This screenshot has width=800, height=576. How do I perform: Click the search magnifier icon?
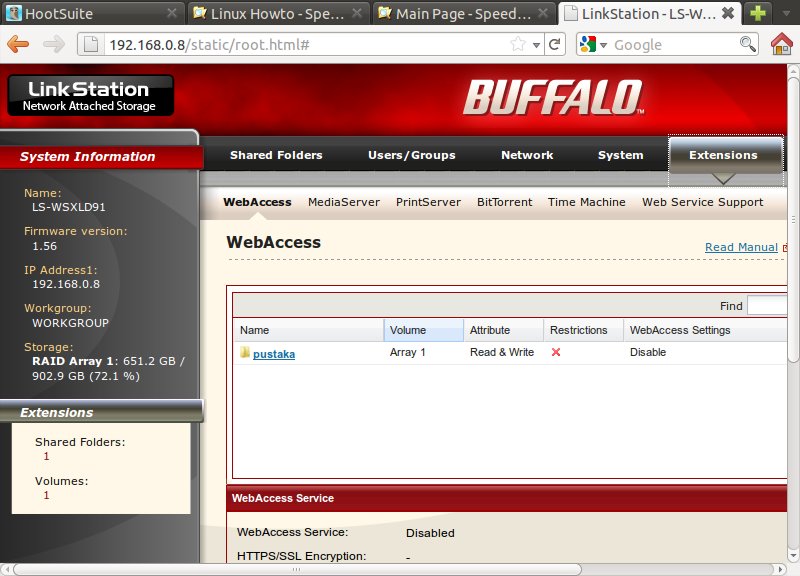pyautogui.click(x=748, y=44)
